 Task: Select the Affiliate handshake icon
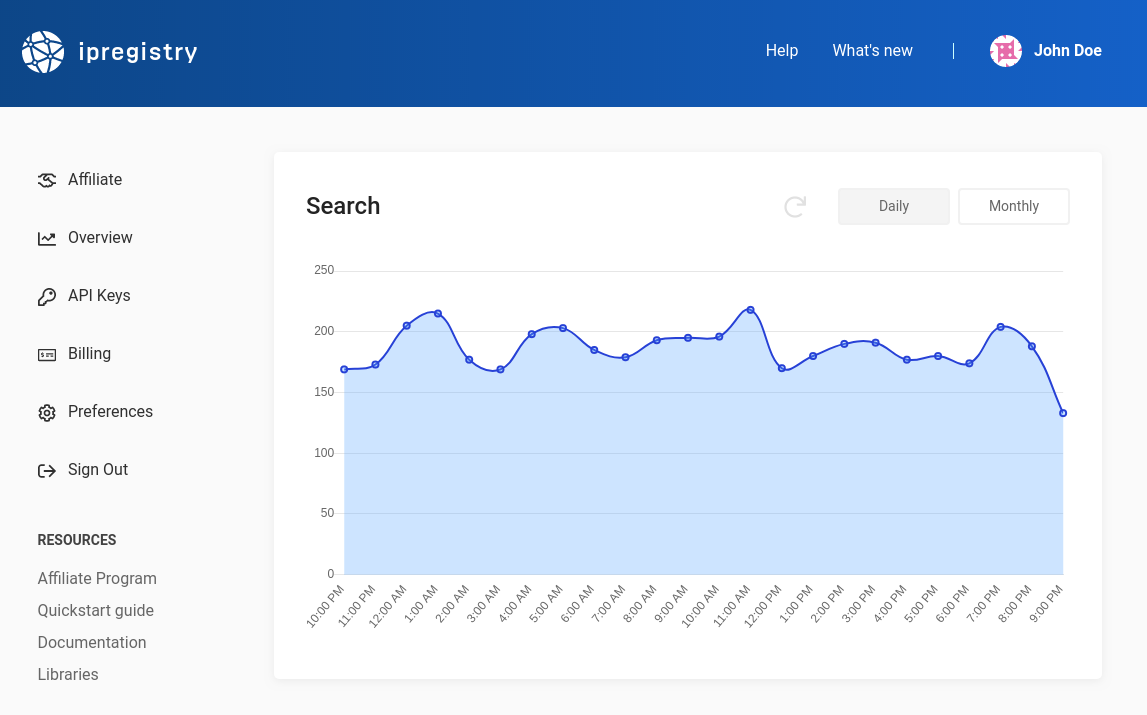46,180
